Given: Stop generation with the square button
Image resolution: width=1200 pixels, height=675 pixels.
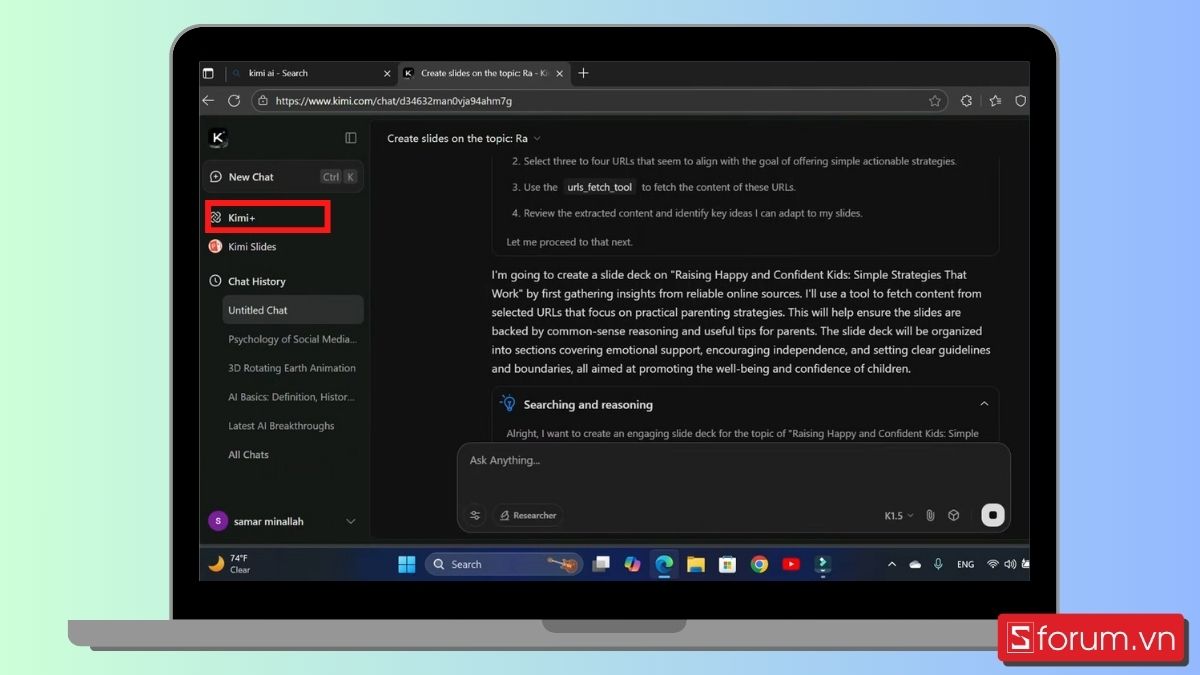Looking at the screenshot, I should 993,515.
